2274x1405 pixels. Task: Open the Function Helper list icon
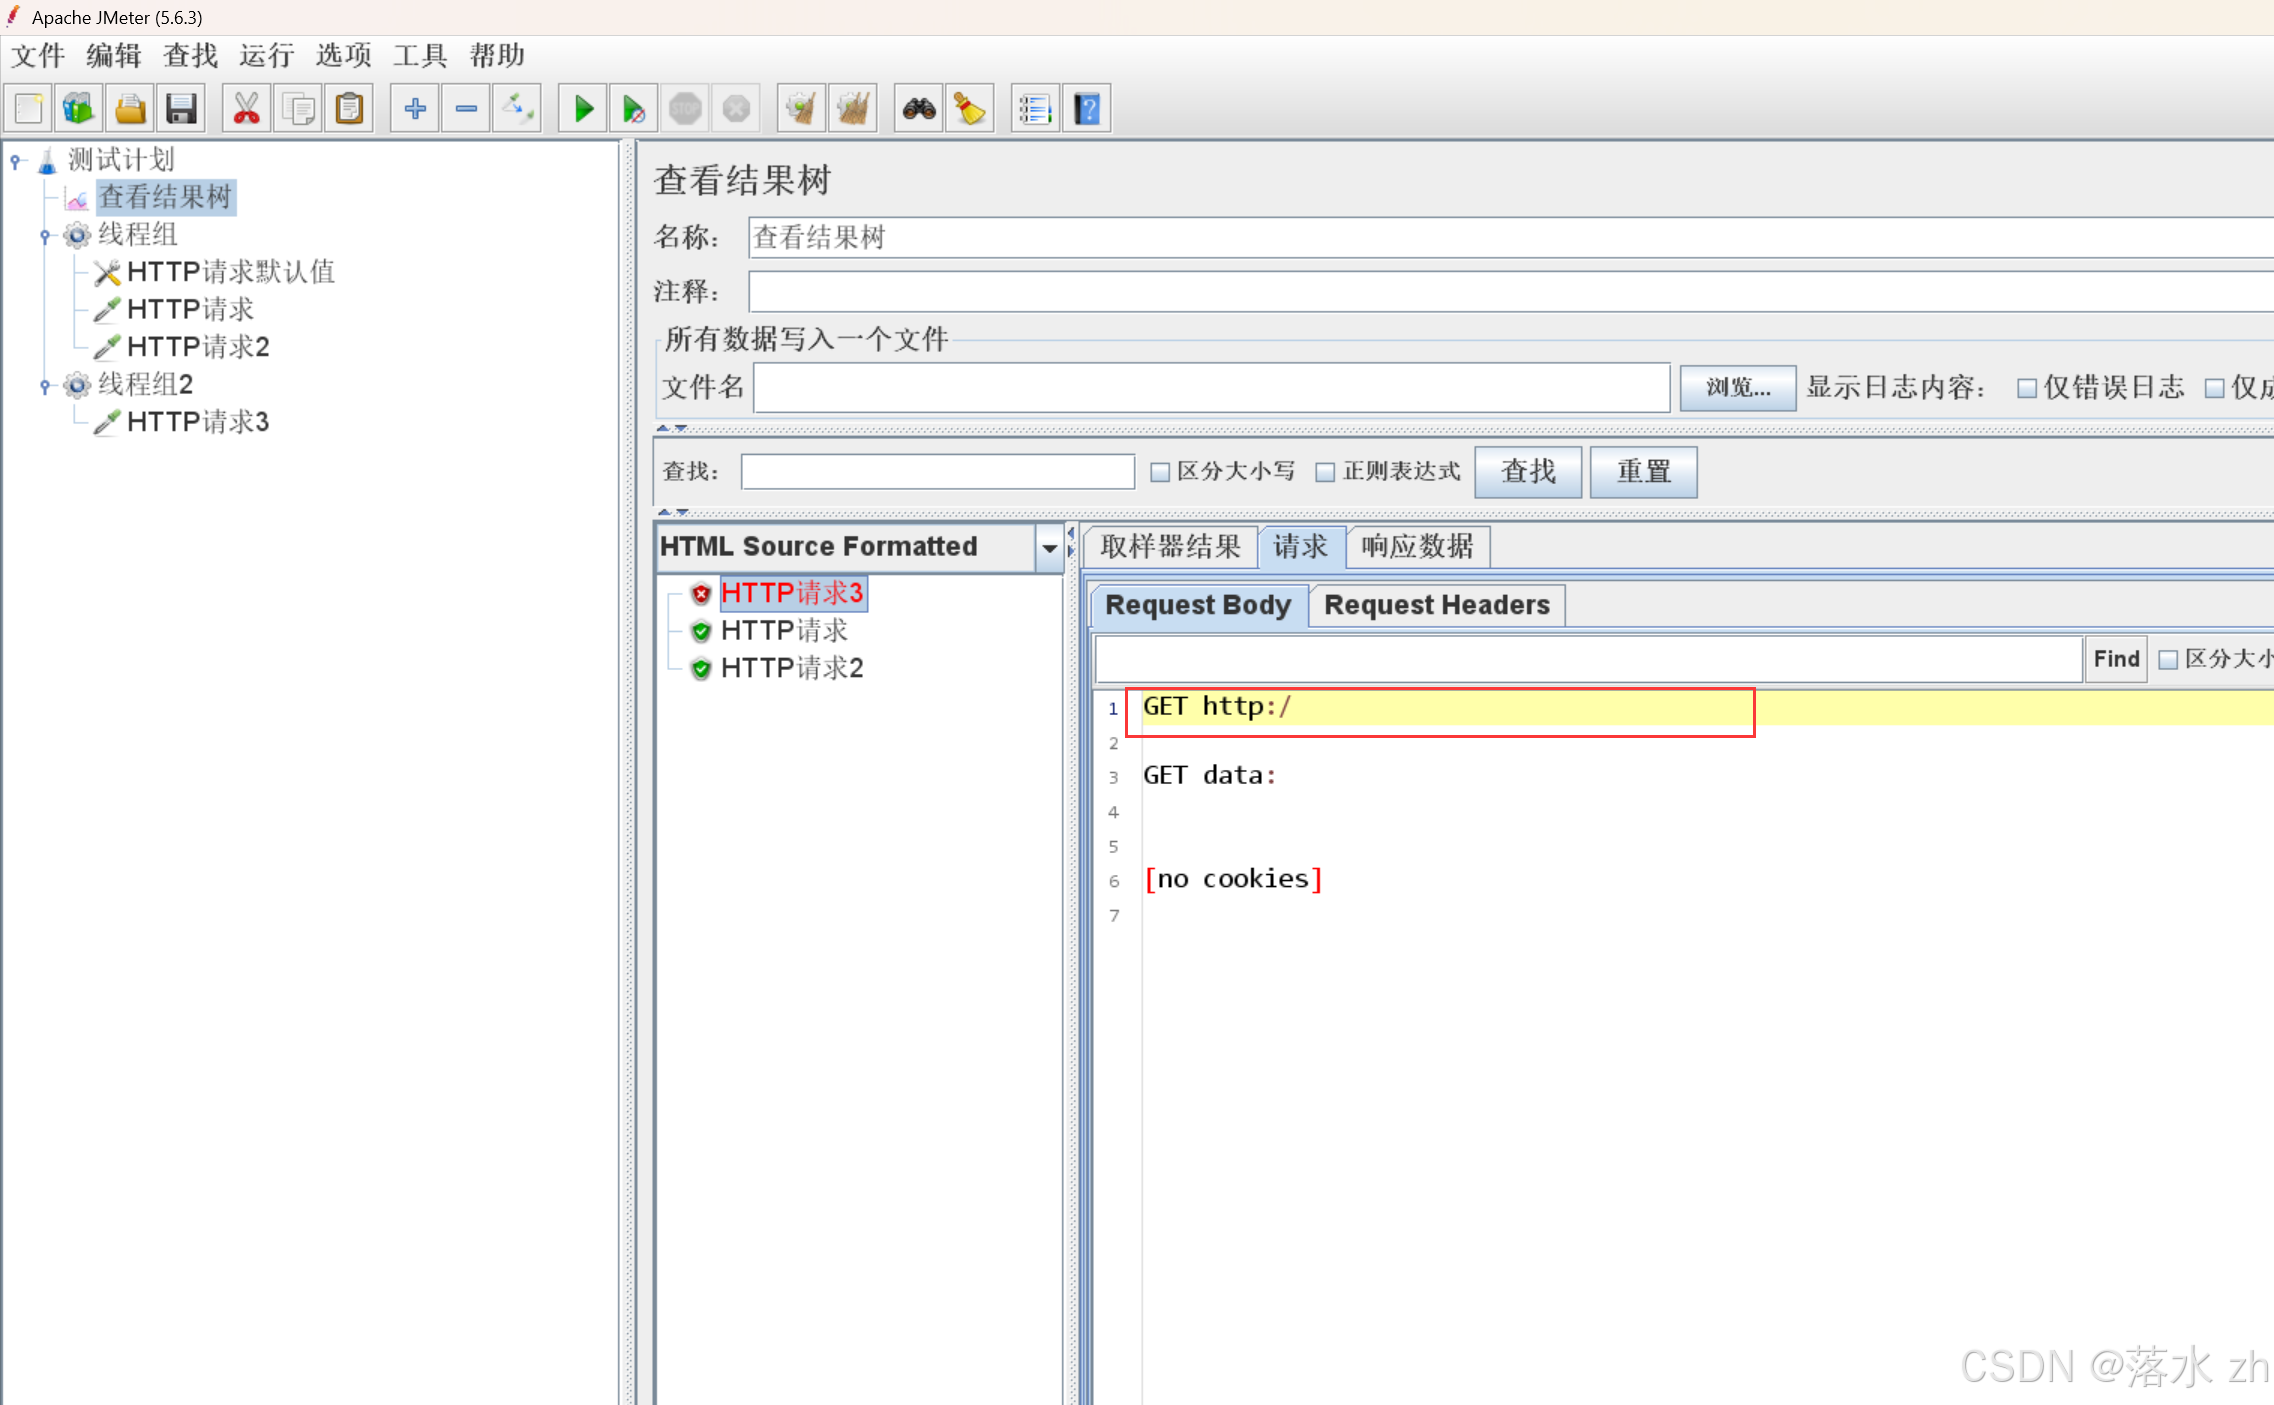1036,108
